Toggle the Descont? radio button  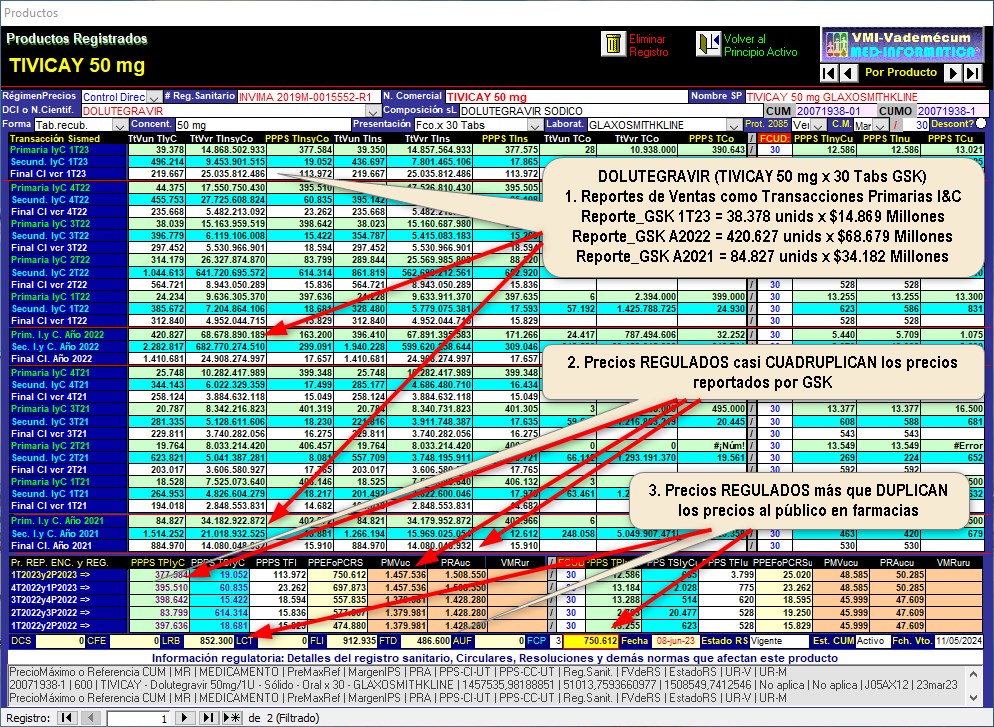coord(980,123)
